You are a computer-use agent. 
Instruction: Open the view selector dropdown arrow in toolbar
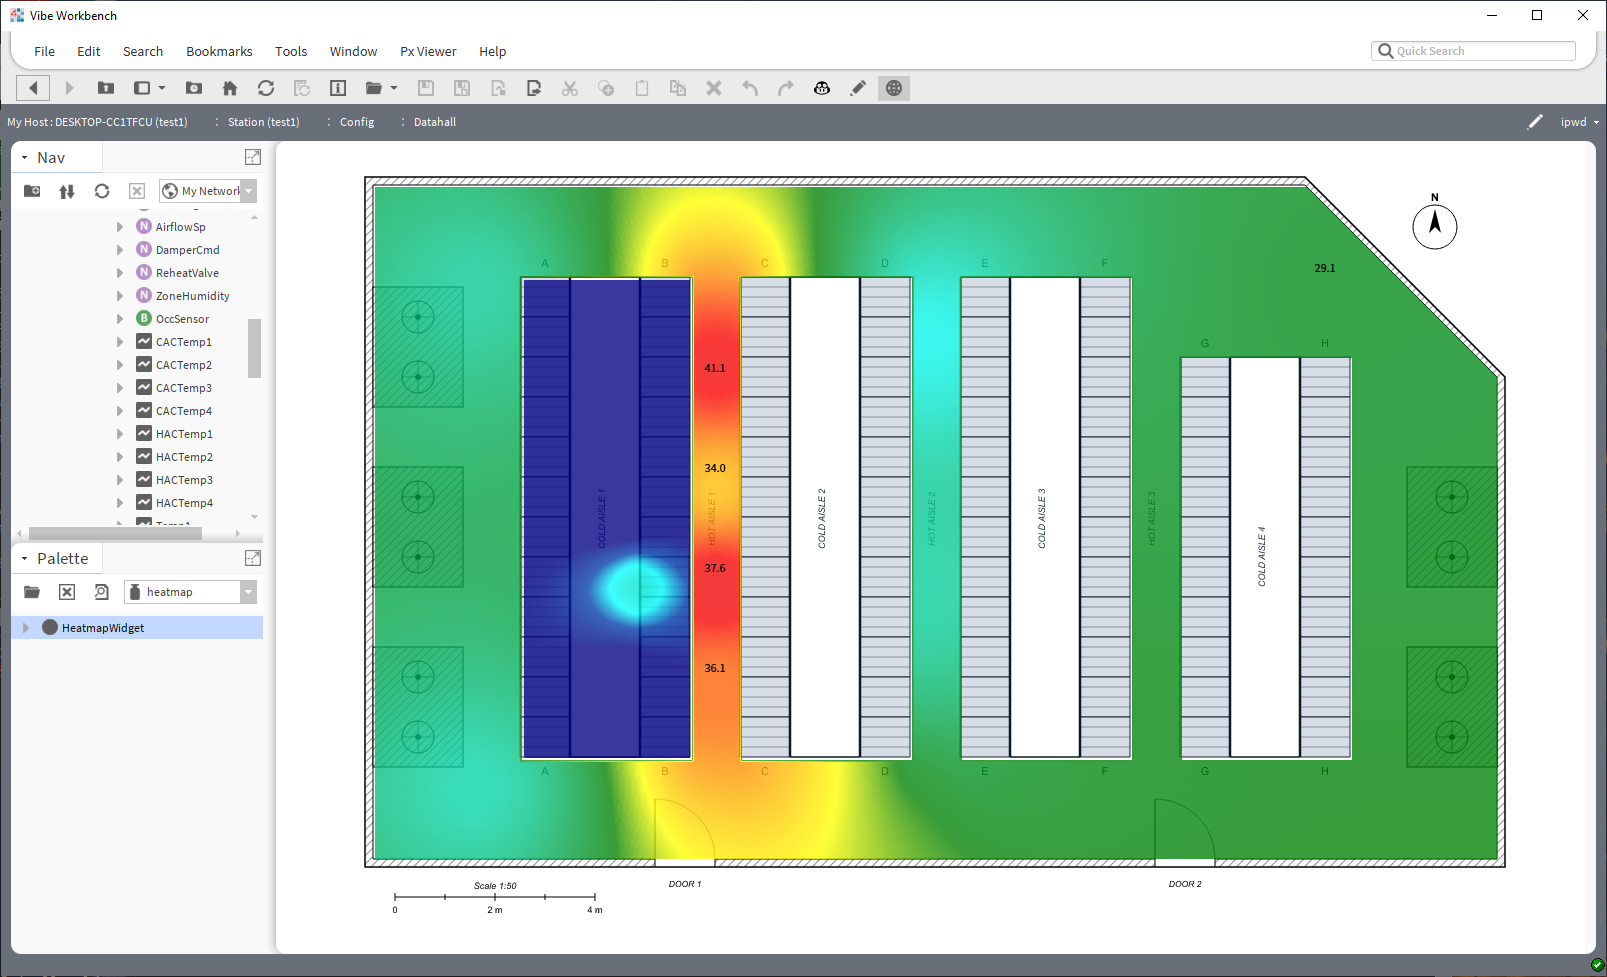[x=162, y=88]
